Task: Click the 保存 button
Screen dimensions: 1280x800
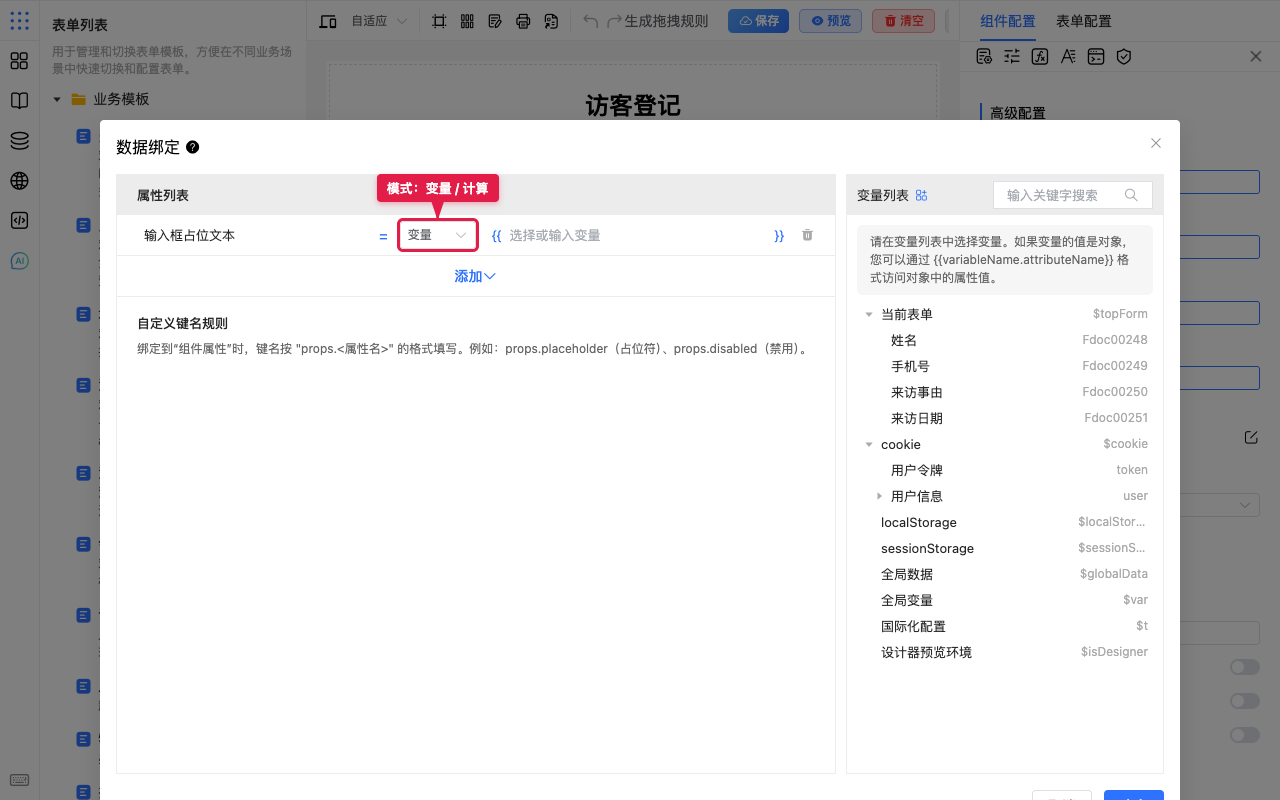Action: pyautogui.click(x=758, y=21)
